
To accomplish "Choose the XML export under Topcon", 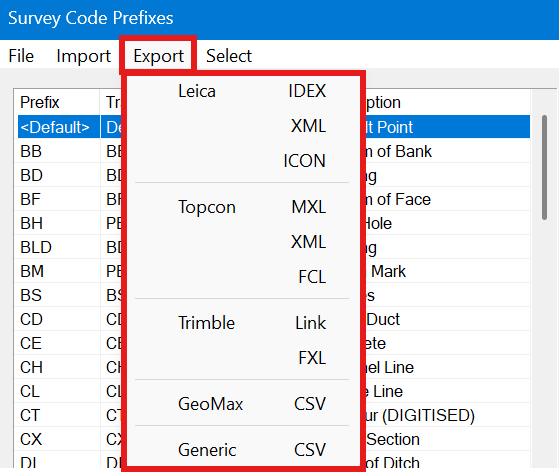I will (243, 242).
